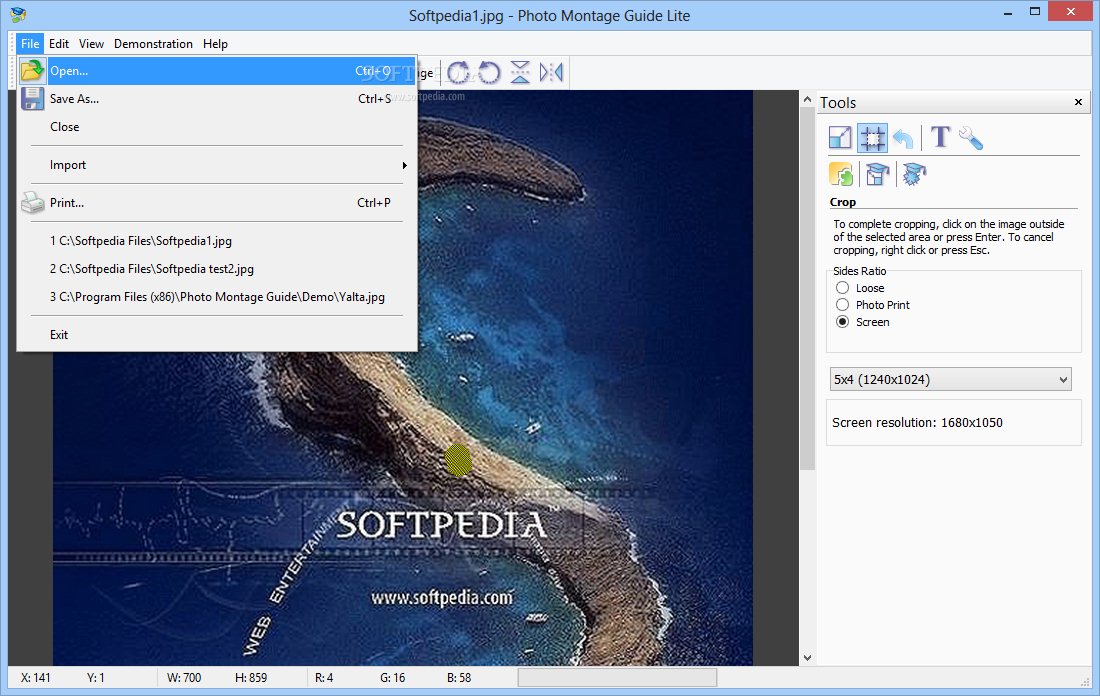Expand the Import submenu arrow
The width and height of the screenshot is (1100, 696).
pyautogui.click(x=404, y=166)
